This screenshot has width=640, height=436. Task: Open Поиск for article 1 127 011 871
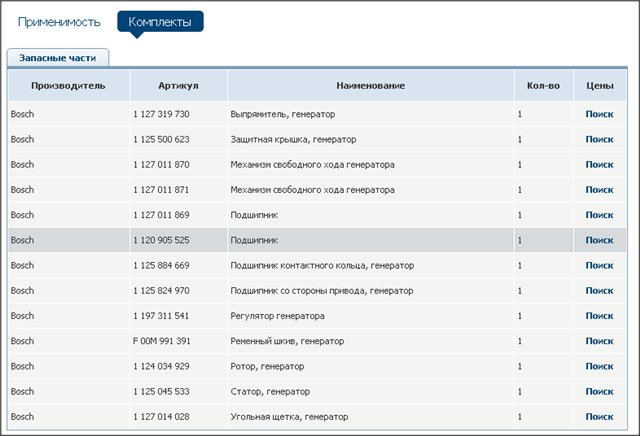599,189
